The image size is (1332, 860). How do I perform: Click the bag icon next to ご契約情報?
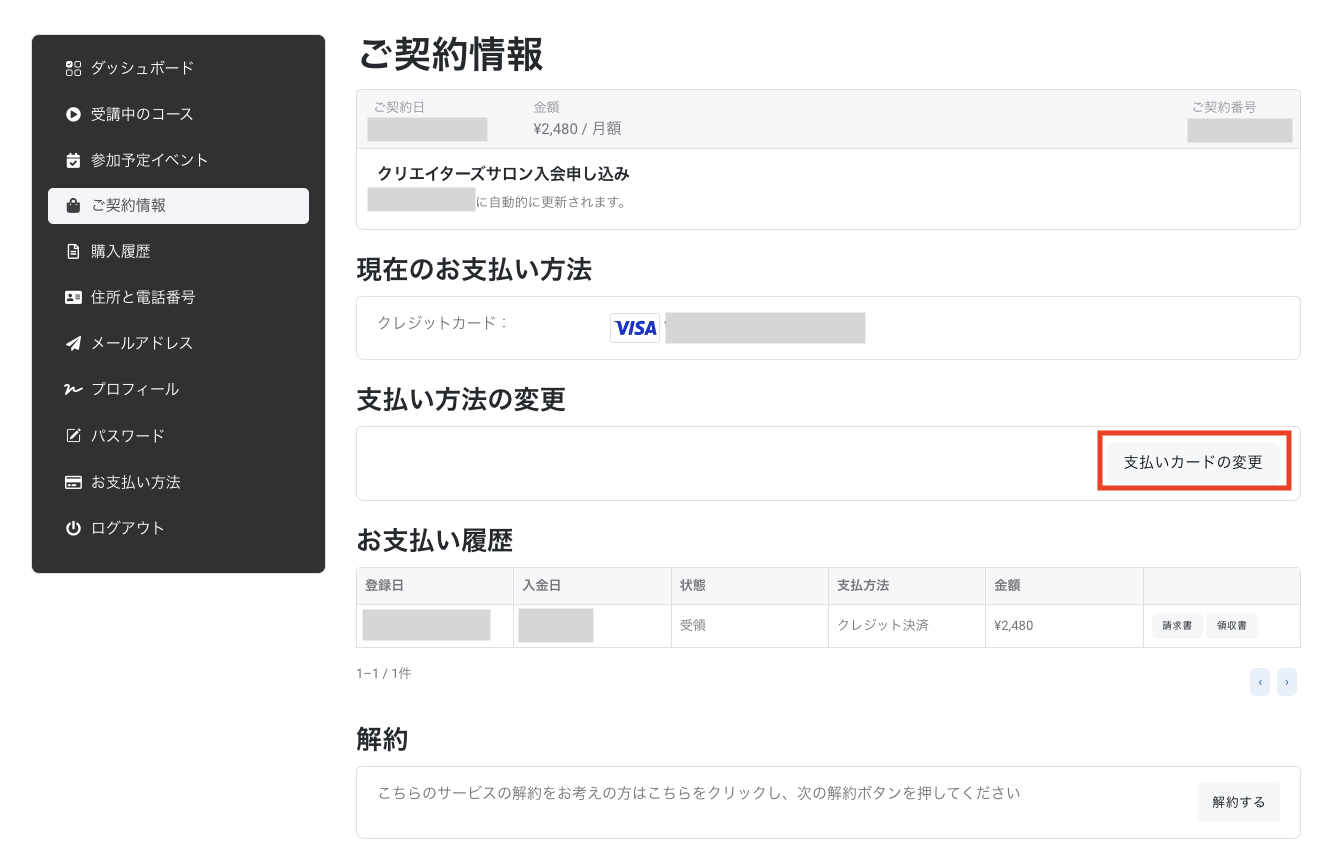[x=72, y=206]
